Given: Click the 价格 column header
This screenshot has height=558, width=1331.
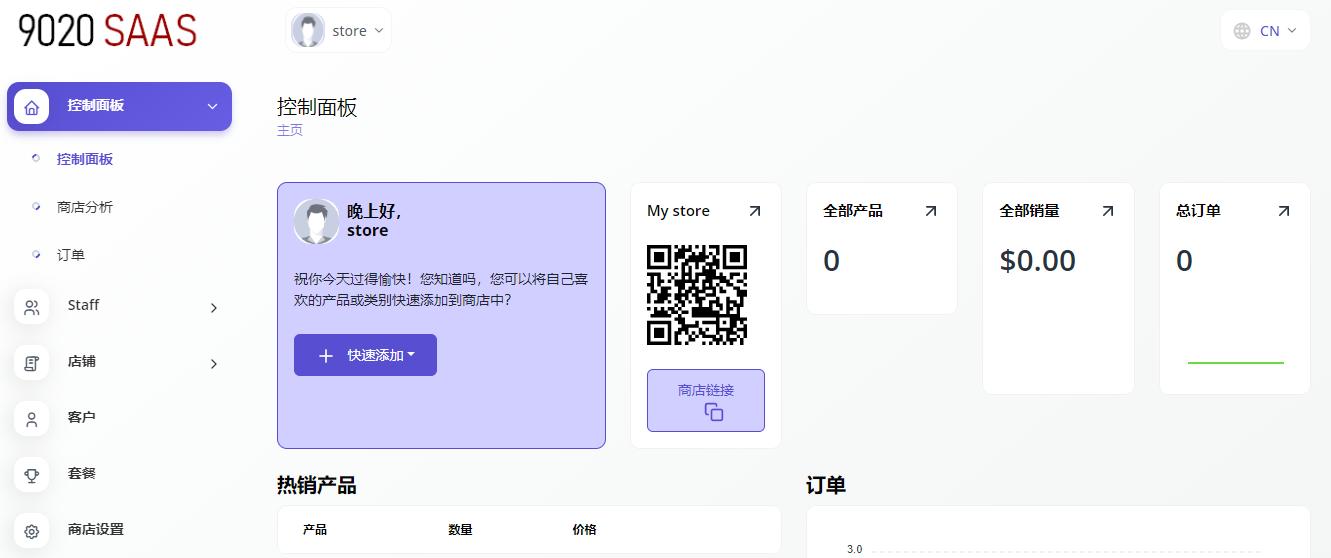Looking at the screenshot, I should (584, 530).
